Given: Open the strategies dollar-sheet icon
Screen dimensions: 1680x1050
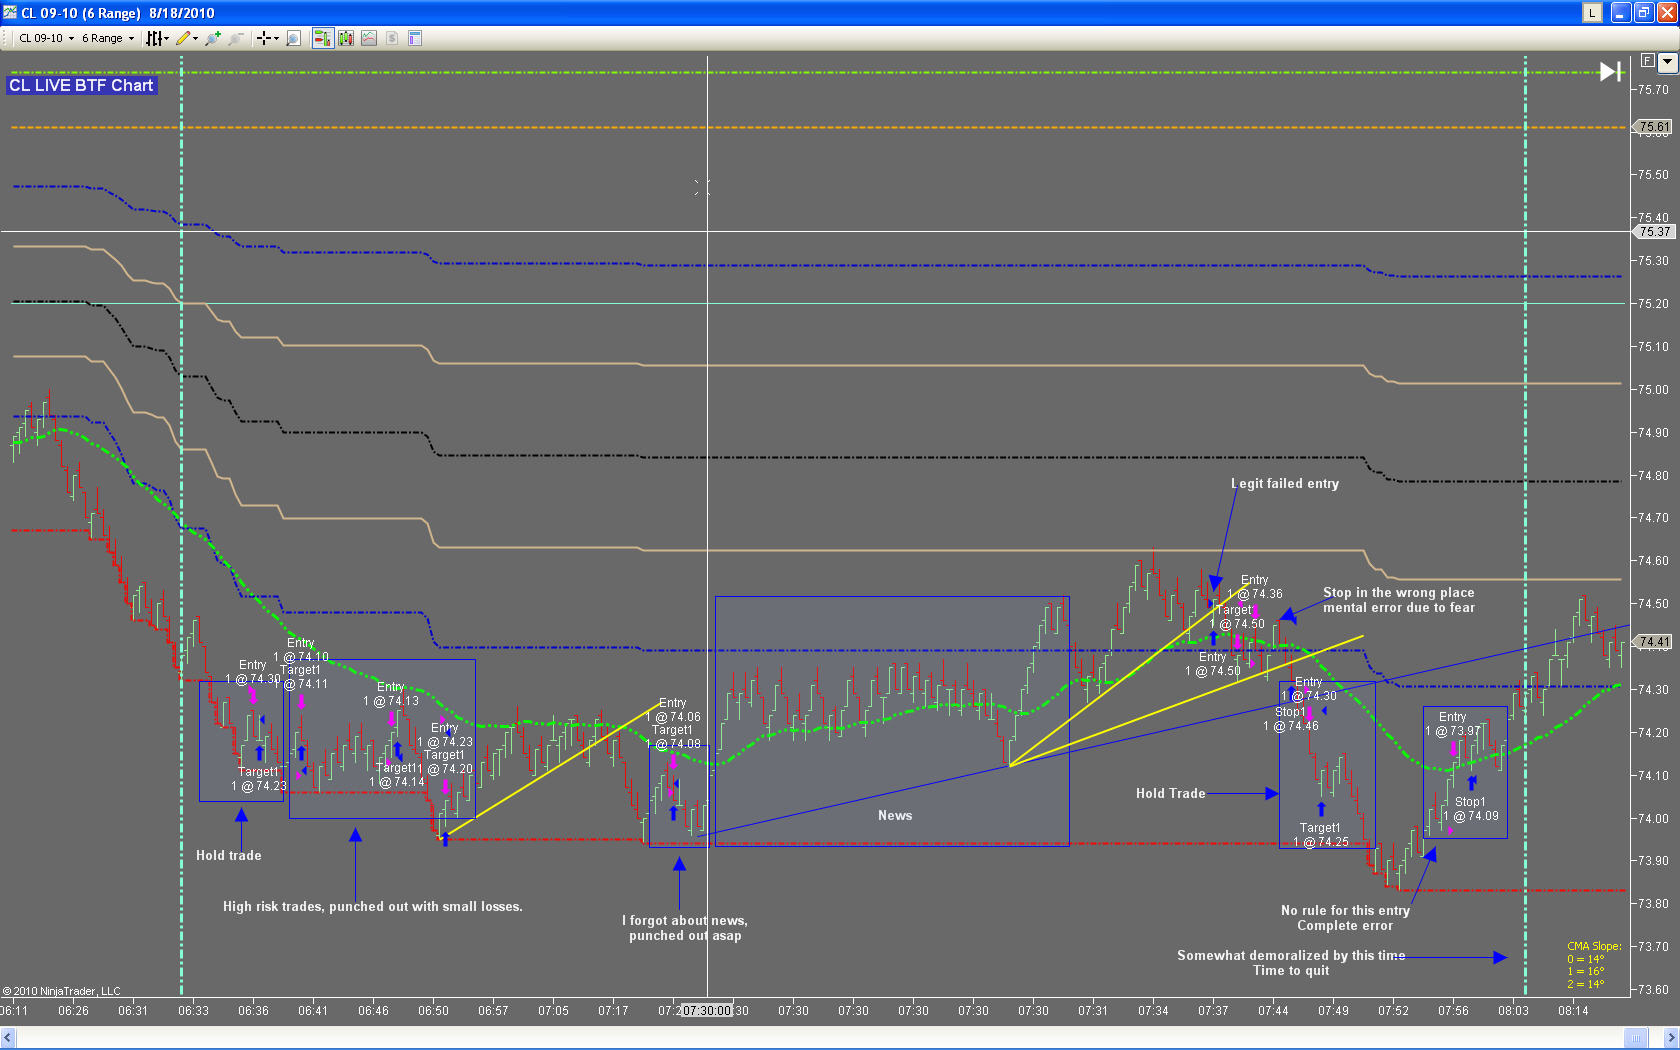Looking at the screenshot, I should pyautogui.click(x=392, y=38).
